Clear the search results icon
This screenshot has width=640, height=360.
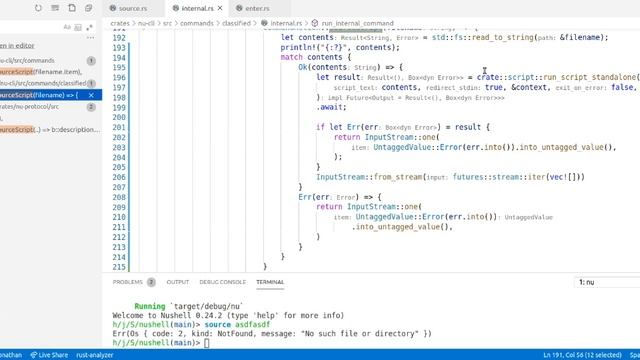55,8
